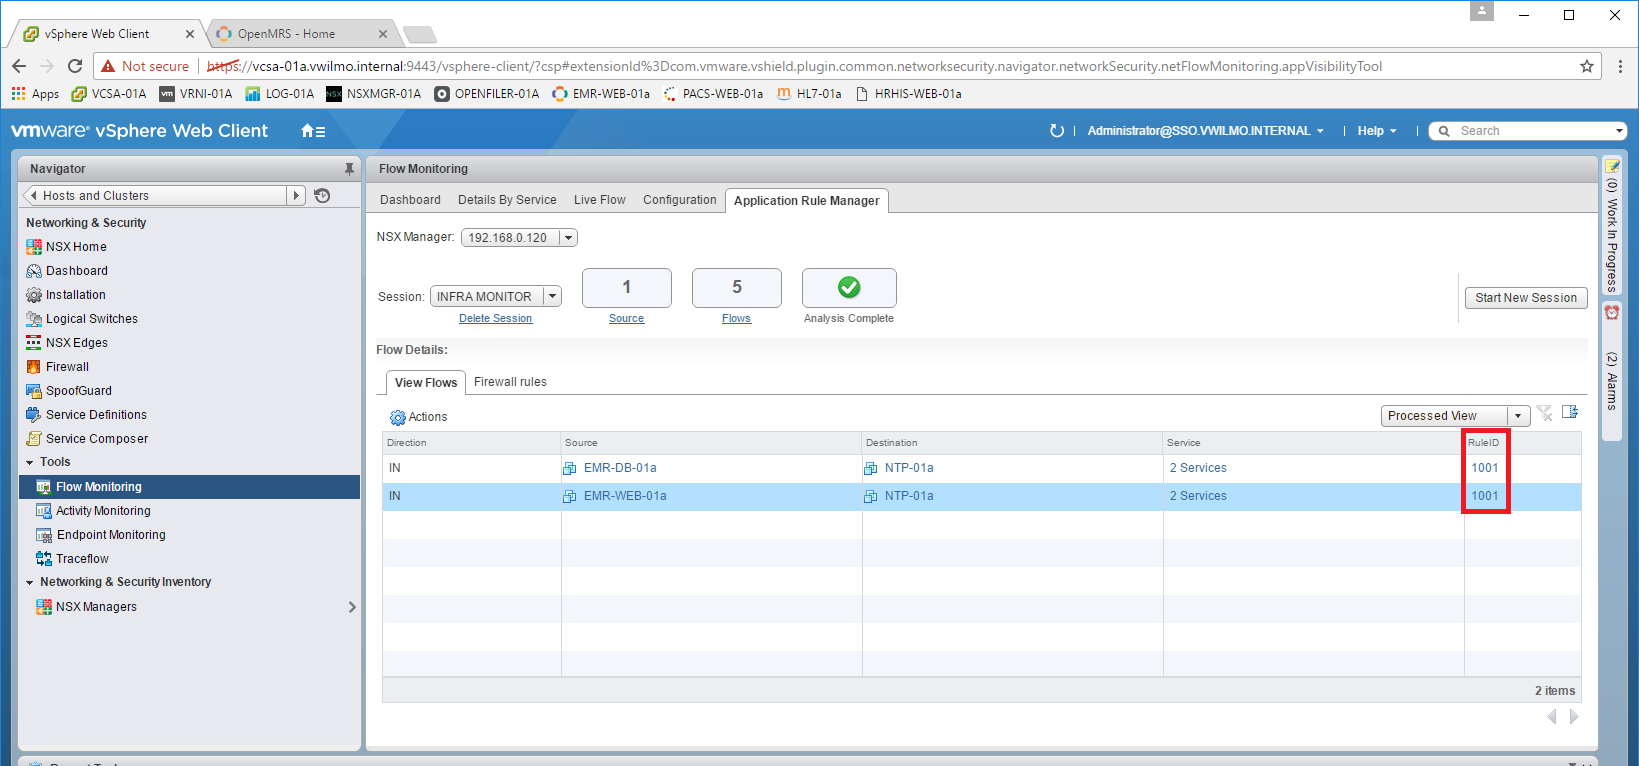1639x766 pixels.
Task: Click the Logical Switches icon
Action: tap(34, 319)
